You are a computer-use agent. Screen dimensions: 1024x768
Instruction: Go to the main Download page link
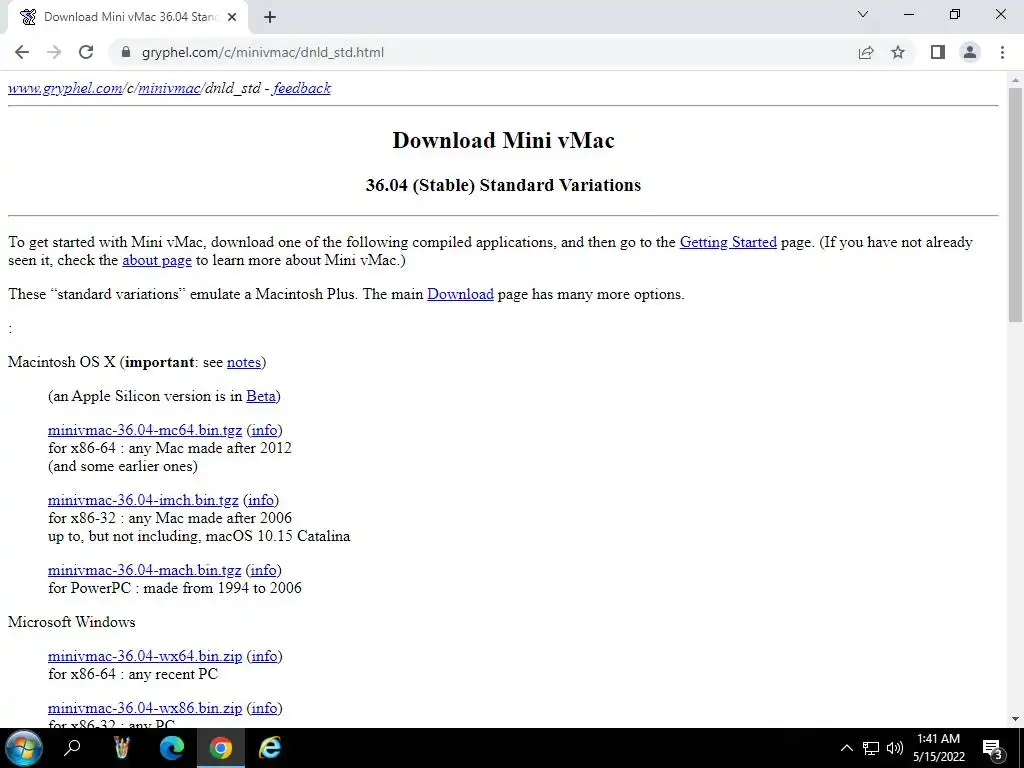coord(460,295)
